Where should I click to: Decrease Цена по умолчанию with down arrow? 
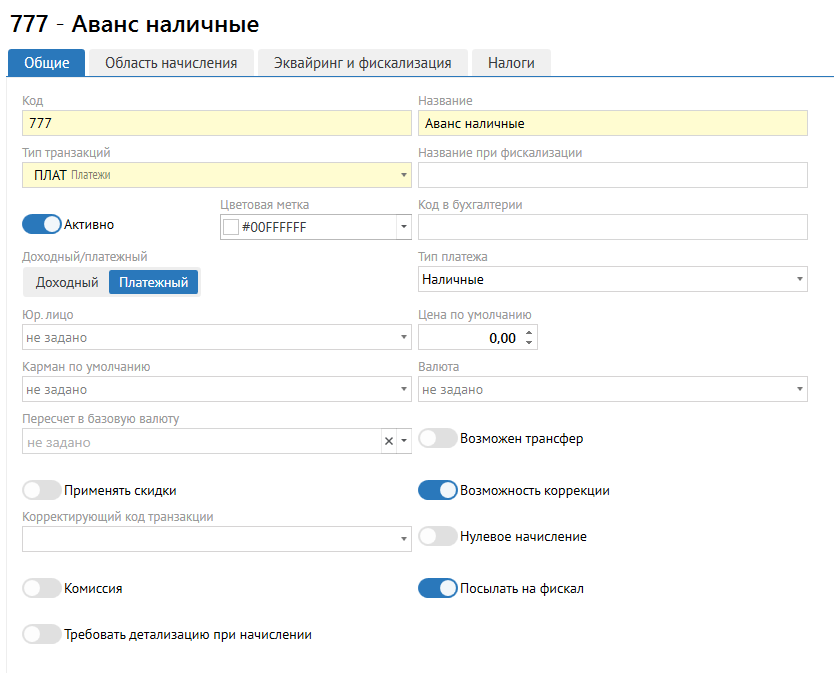[x=530, y=343]
